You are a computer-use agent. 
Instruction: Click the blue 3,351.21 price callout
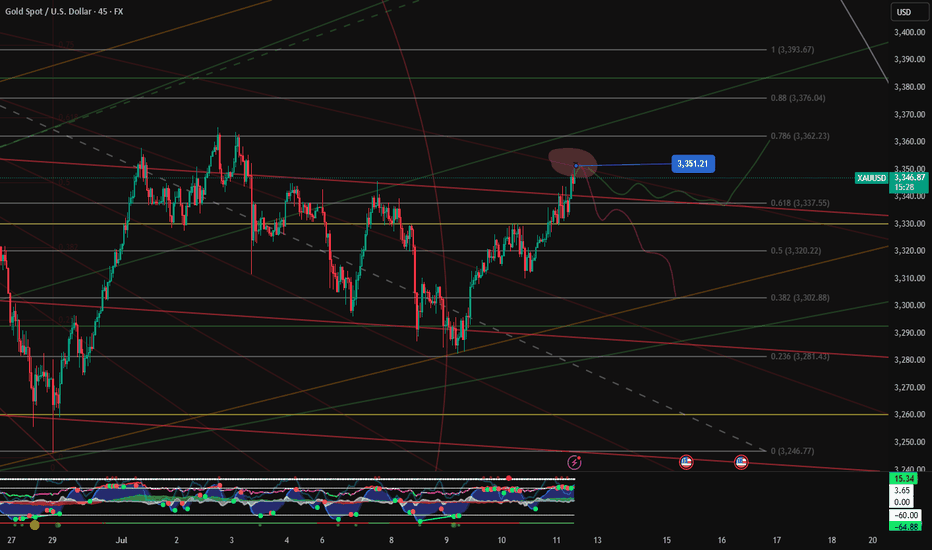(x=693, y=164)
